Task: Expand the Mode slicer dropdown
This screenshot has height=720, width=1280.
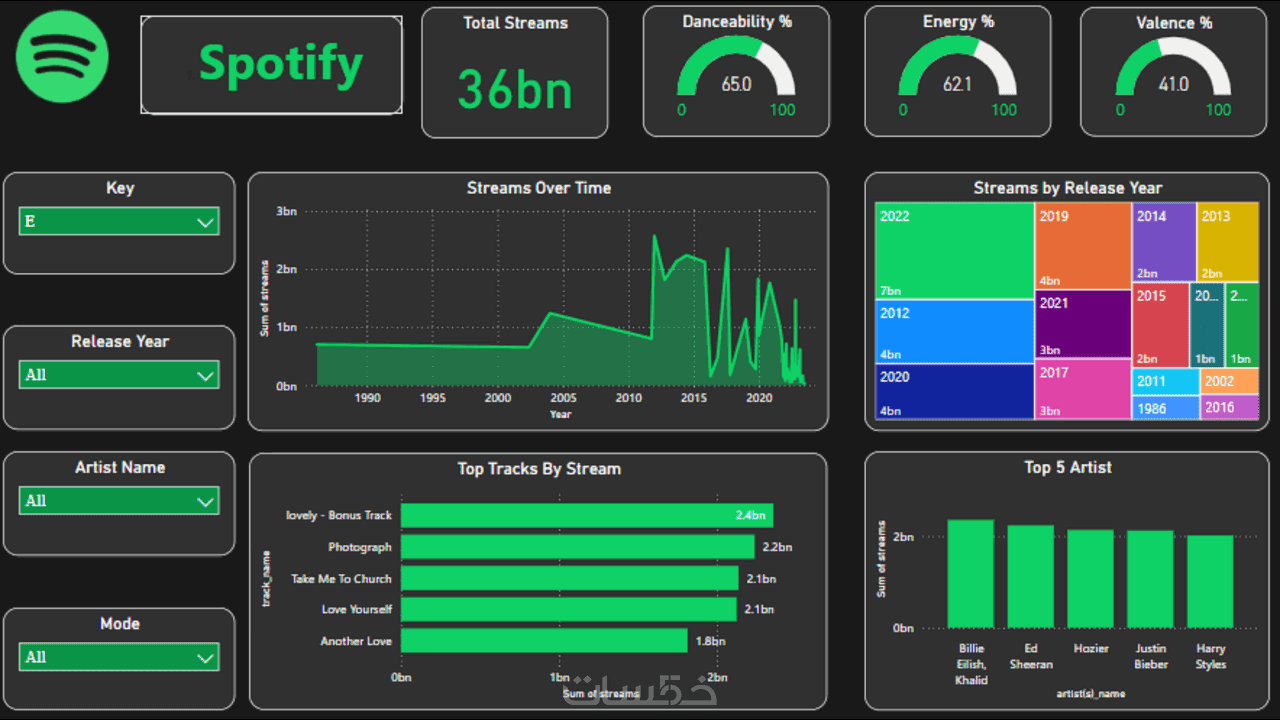Action: point(119,657)
